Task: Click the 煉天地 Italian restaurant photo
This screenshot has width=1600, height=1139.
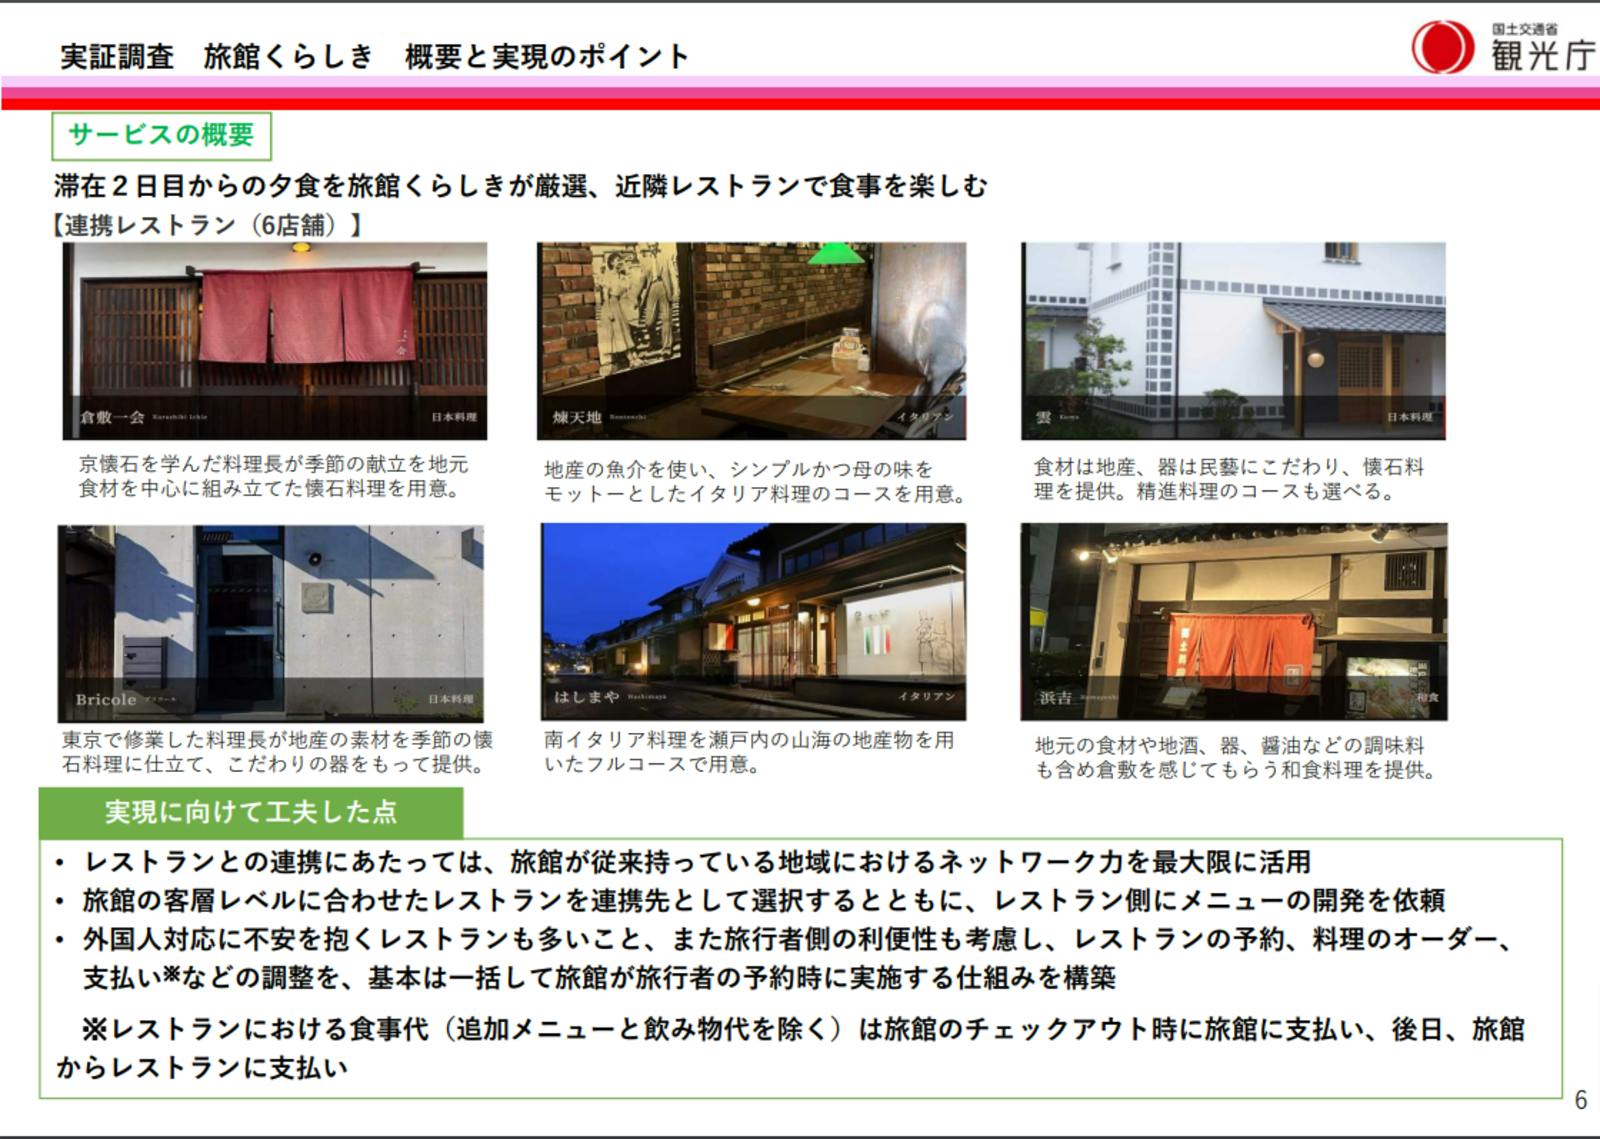Action: click(x=751, y=341)
